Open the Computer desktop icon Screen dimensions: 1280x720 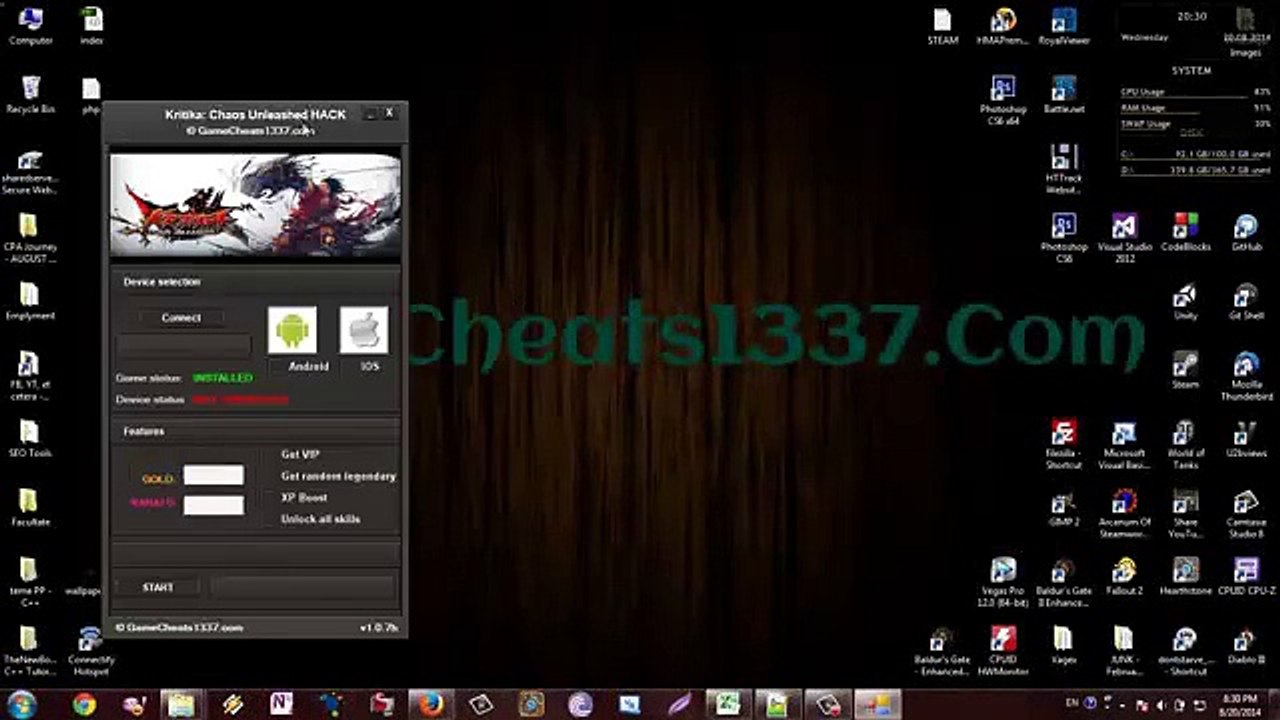pos(30,26)
